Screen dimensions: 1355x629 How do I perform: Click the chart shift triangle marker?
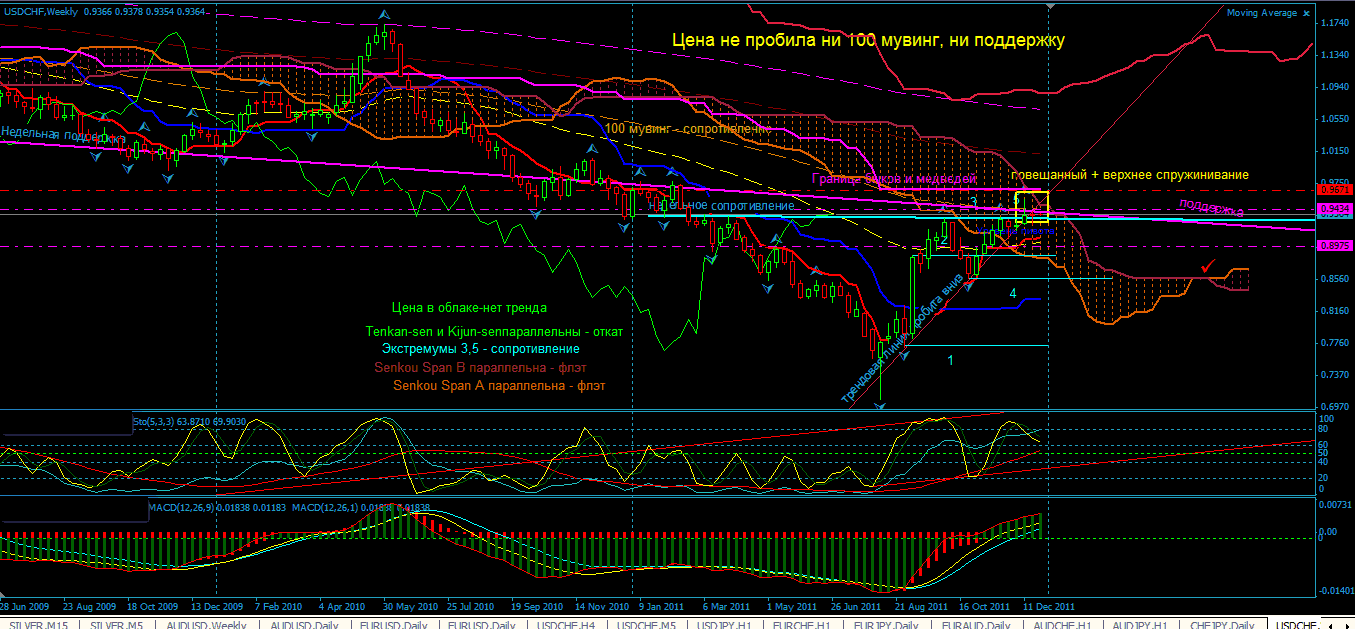point(1049,6)
